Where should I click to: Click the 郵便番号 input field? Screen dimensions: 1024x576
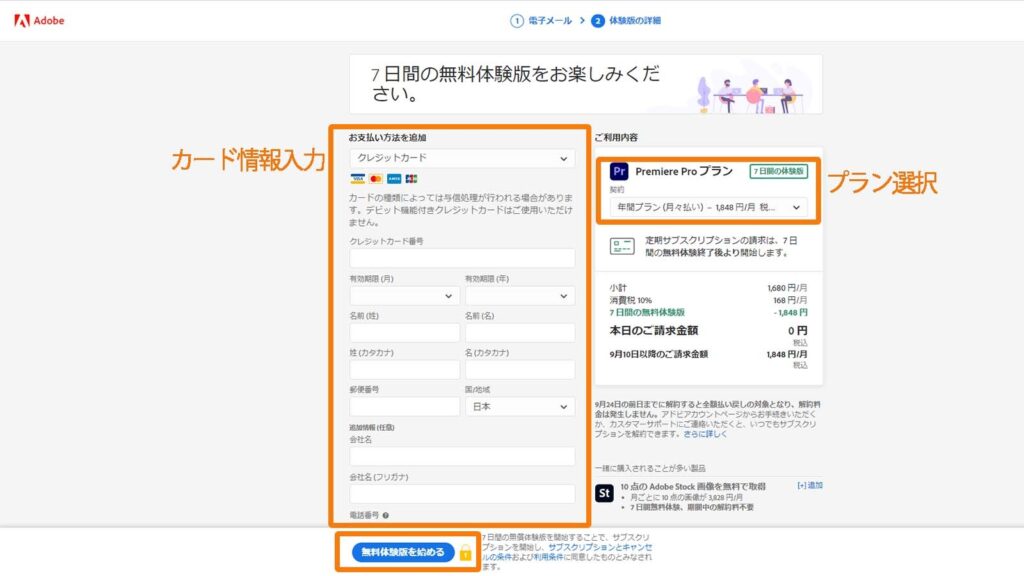(x=404, y=406)
